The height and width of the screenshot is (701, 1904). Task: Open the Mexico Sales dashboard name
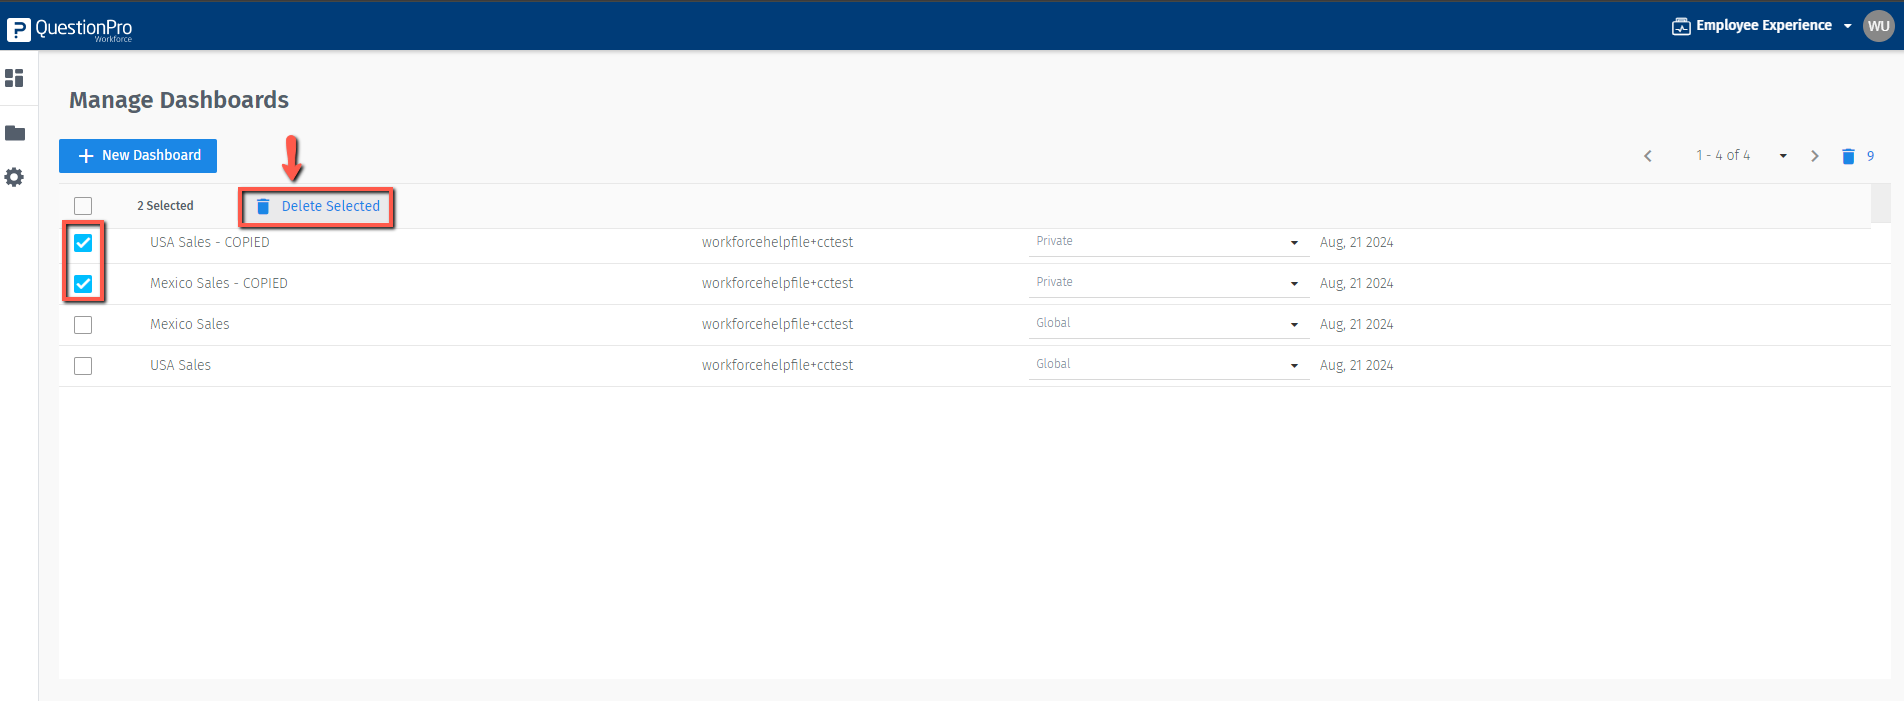190,324
